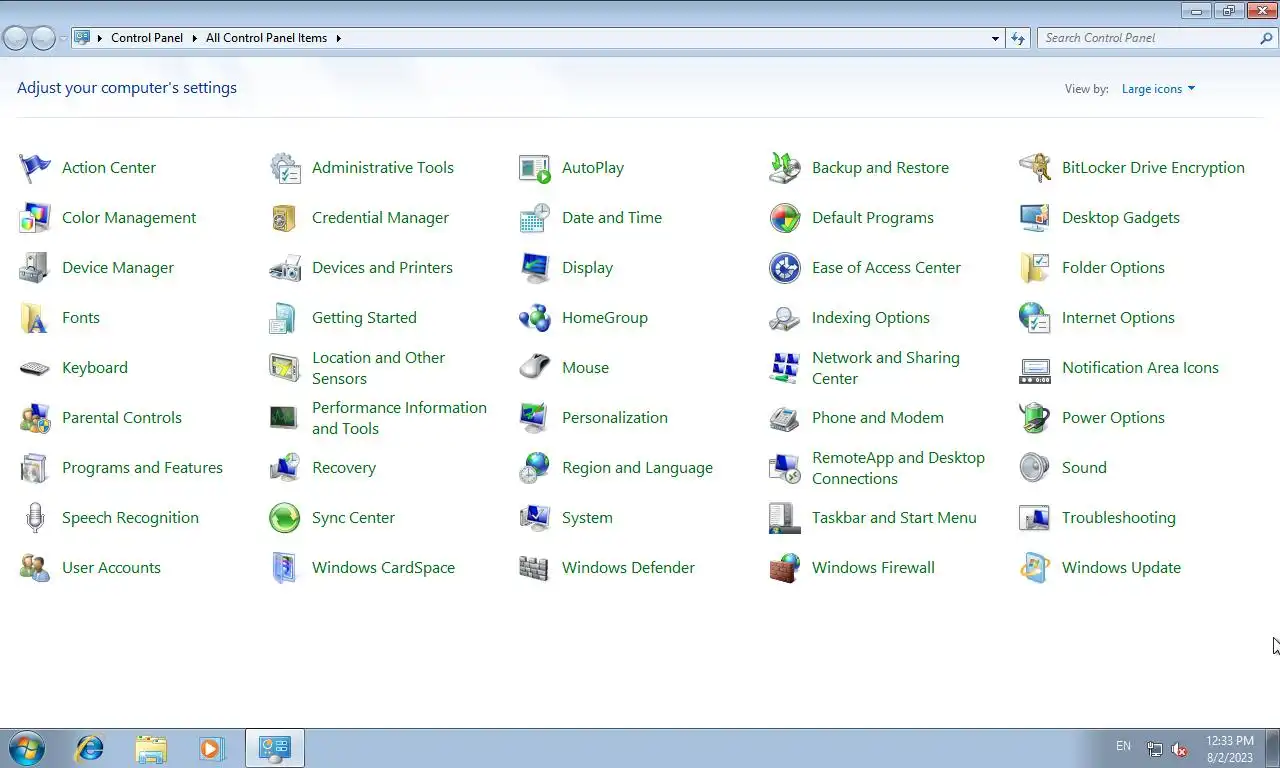Click the muted volume tray icon
This screenshot has width=1280, height=768.
[x=1179, y=749]
